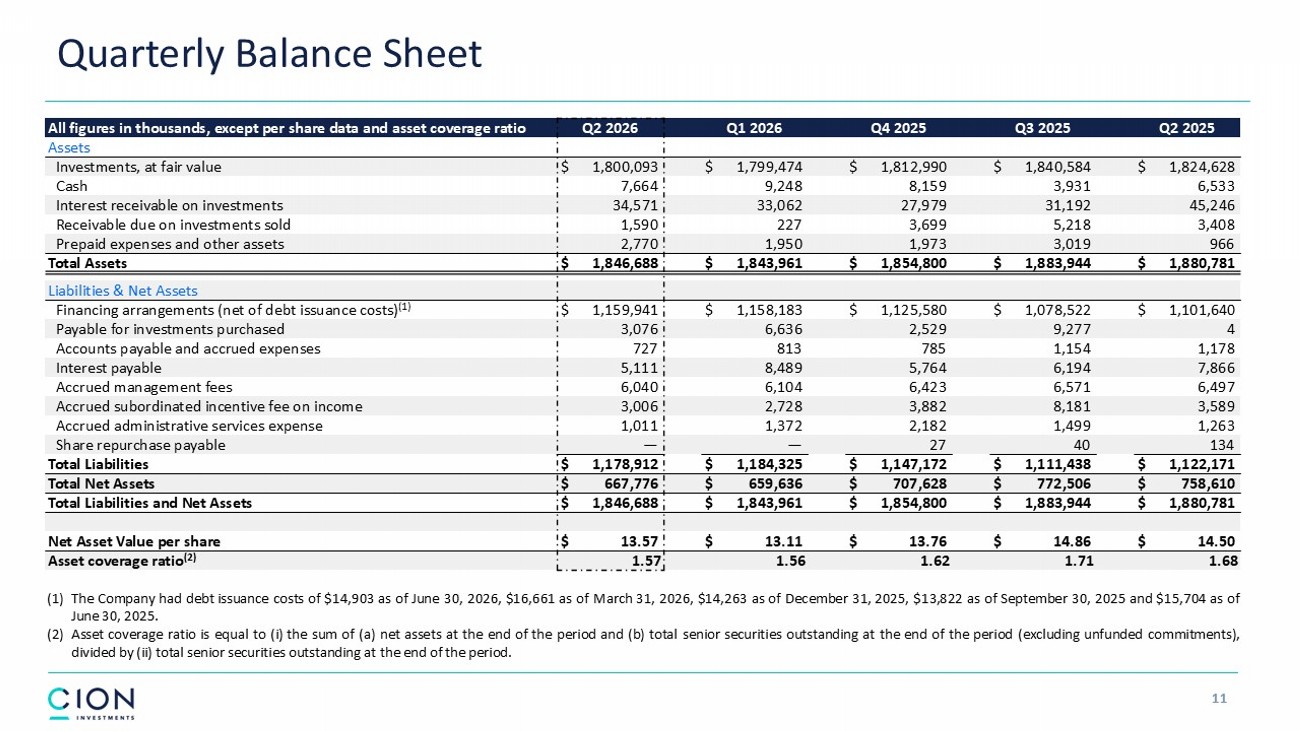Click the Interest payable row label

[108, 368]
